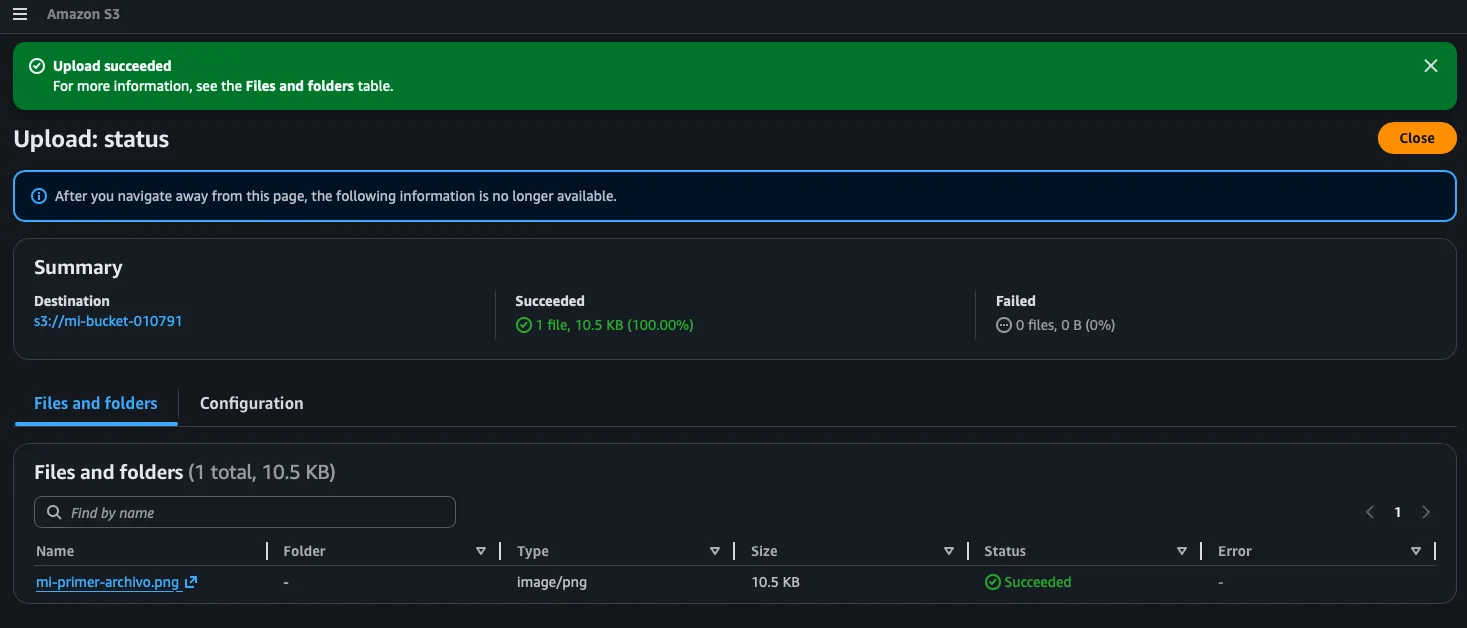Click the Find by name search field
This screenshot has width=1467, height=628.
click(x=245, y=512)
